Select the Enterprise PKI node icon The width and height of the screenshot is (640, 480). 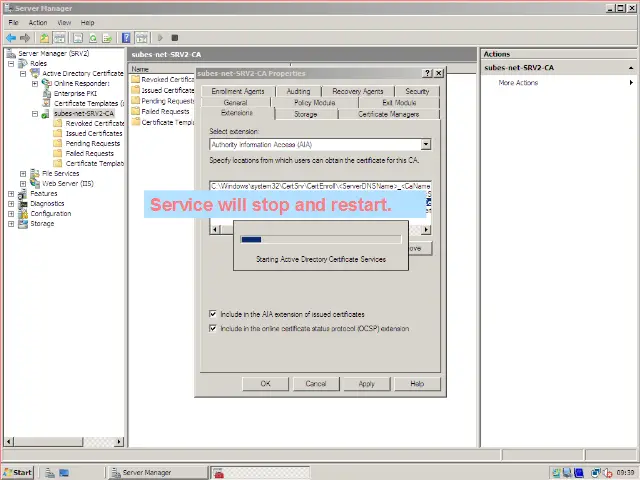tap(47, 93)
